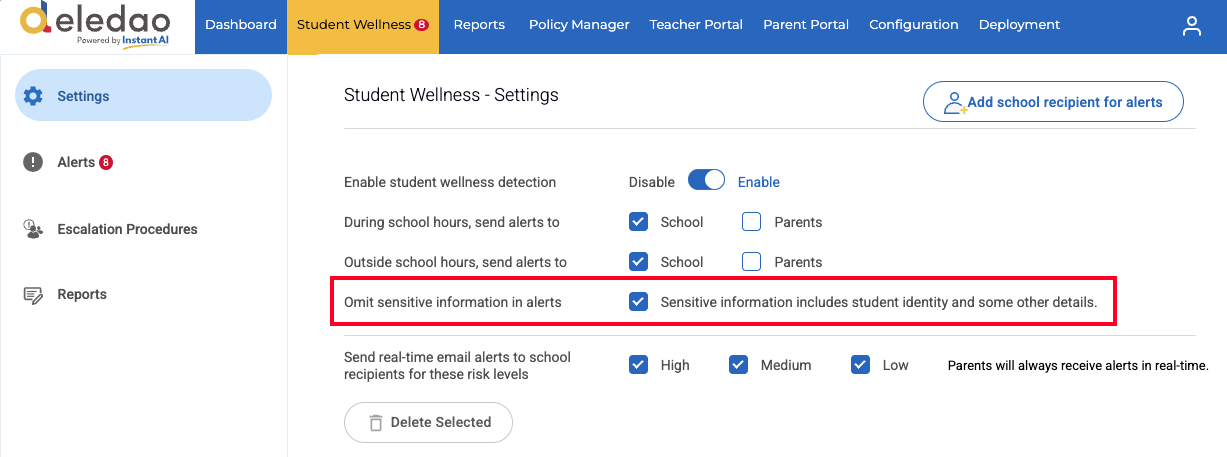The image size is (1227, 457).
Task: Click the Escalation Procedures people icon
Action: coord(33,229)
